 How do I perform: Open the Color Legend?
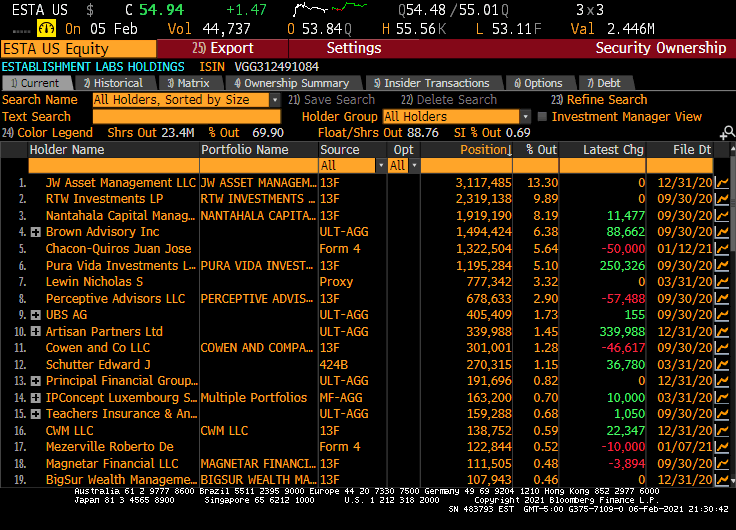pos(47,133)
